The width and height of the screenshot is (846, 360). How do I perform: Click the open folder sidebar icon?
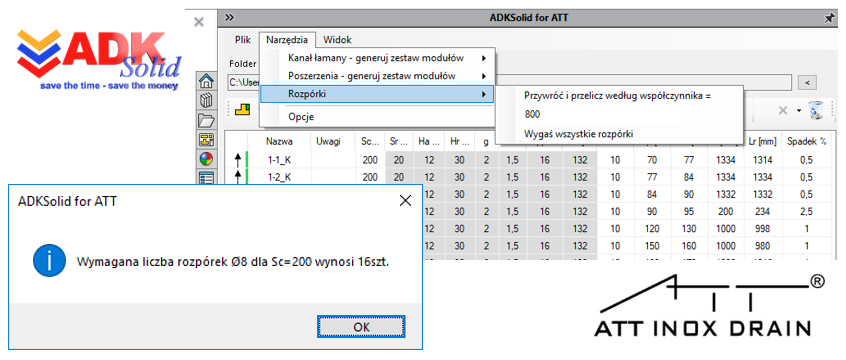point(206,120)
